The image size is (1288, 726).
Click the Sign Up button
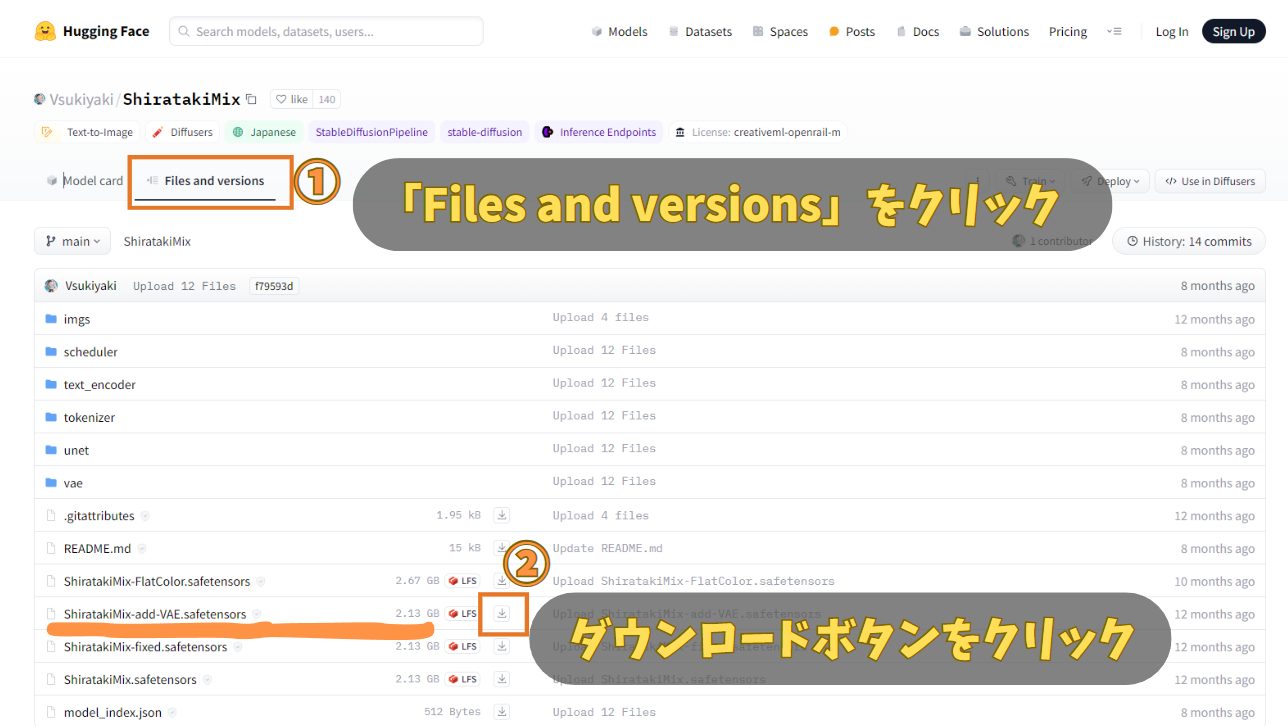point(1233,31)
